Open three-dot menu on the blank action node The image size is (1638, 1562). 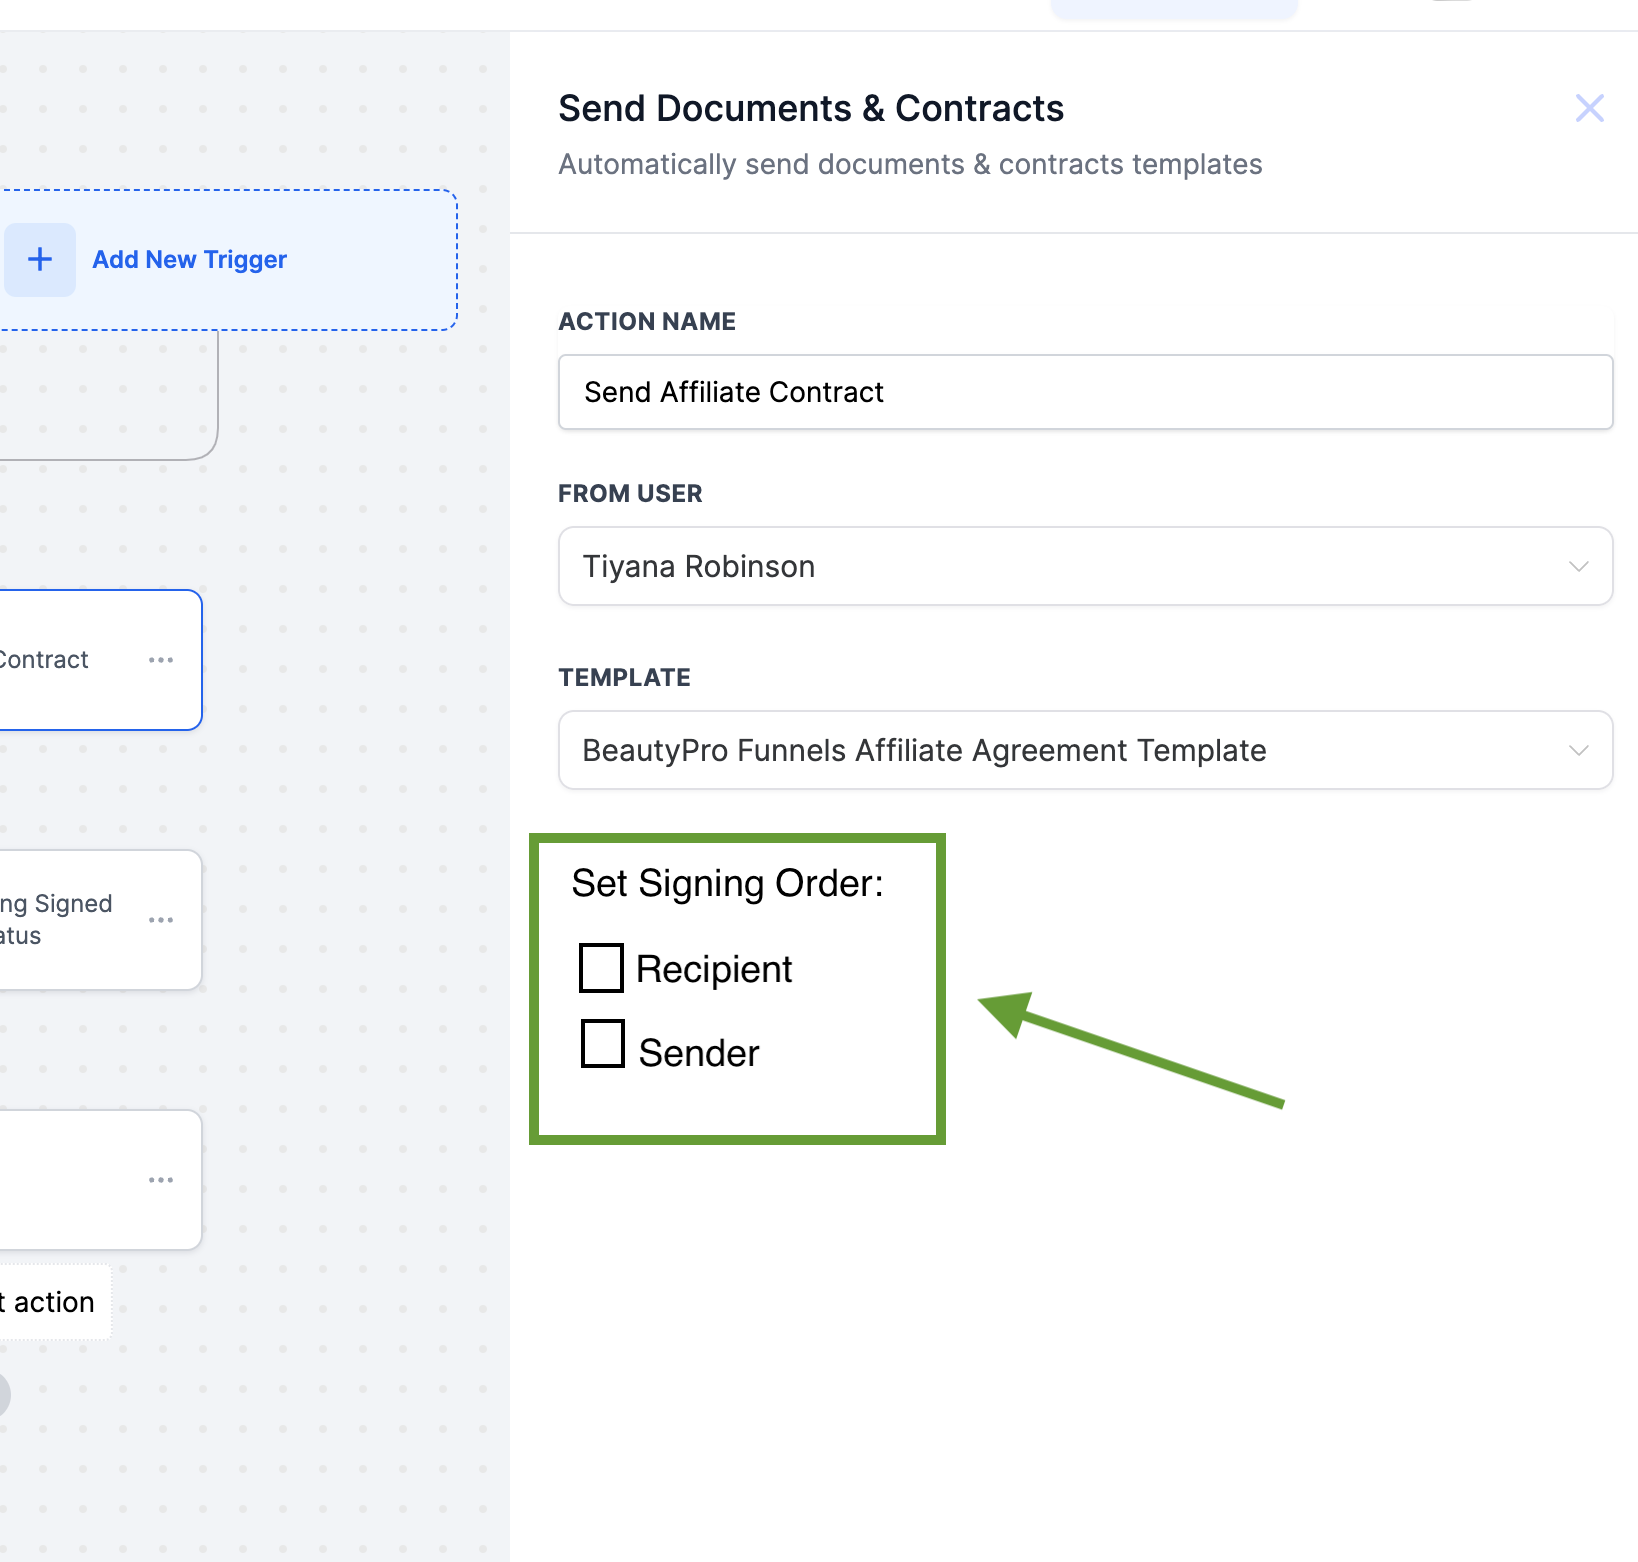click(x=161, y=1180)
